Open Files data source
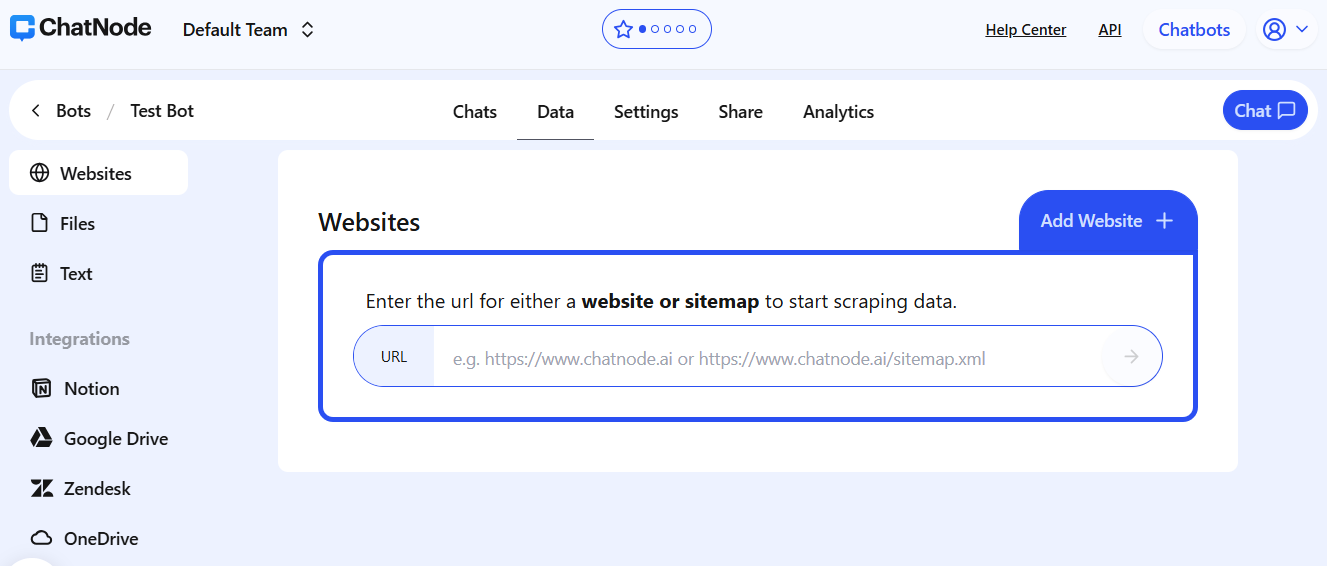1327x566 pixels. (x=99, y=223)
